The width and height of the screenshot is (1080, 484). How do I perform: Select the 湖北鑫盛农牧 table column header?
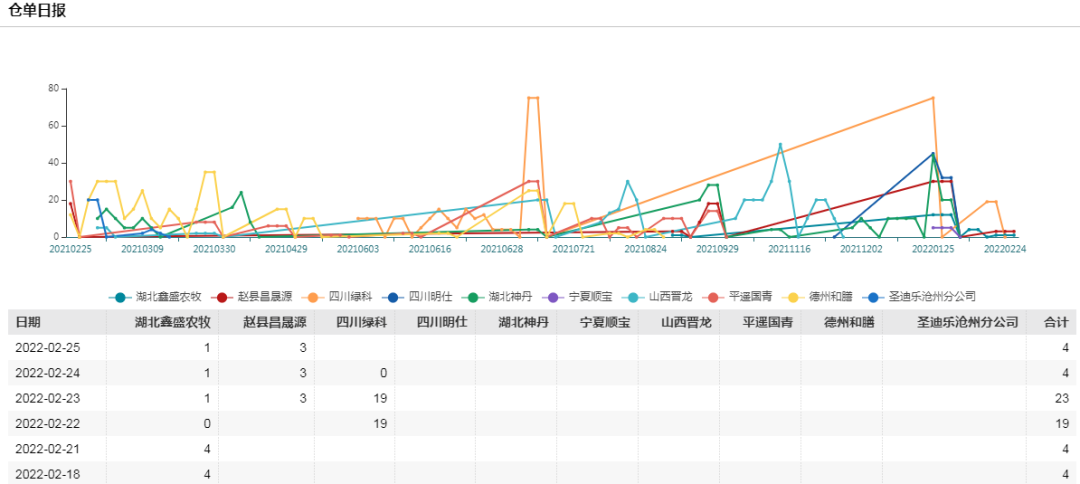(x=173, y=322)
